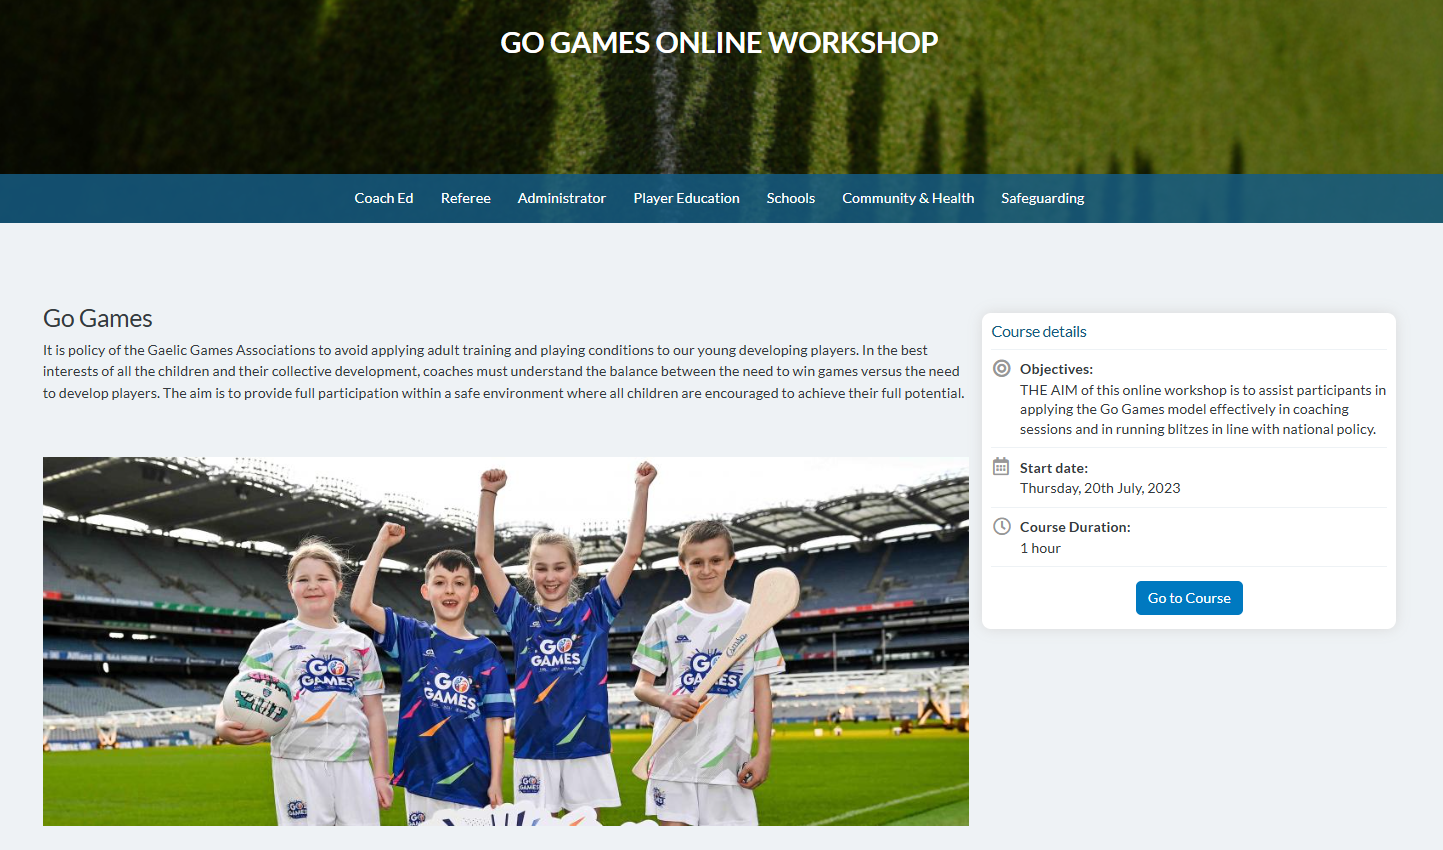Click the photo of children in Go Games jerseys
1443x850 pixels.
[x=505, y=641]
